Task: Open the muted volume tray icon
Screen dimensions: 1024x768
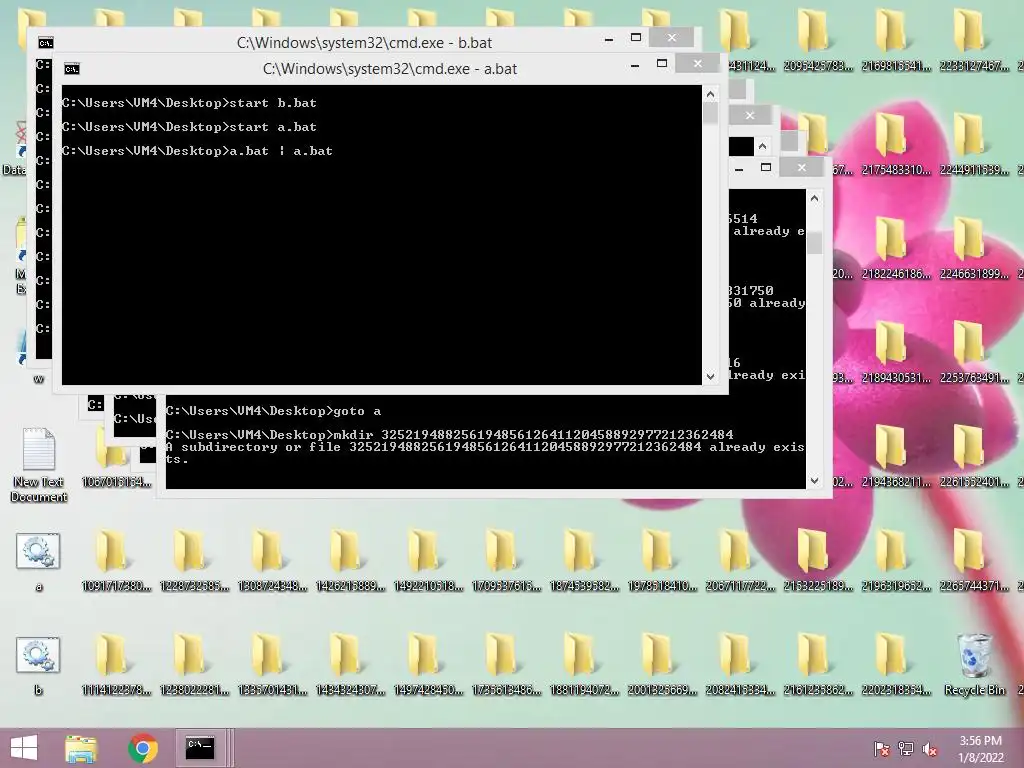Action: [930, 749]
